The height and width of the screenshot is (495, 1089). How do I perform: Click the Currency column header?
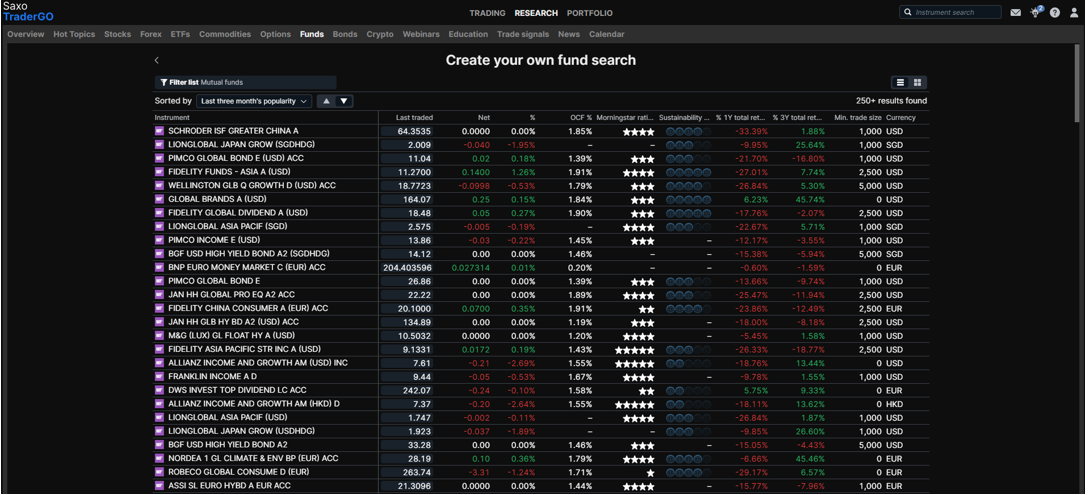(x=901, y=117)
